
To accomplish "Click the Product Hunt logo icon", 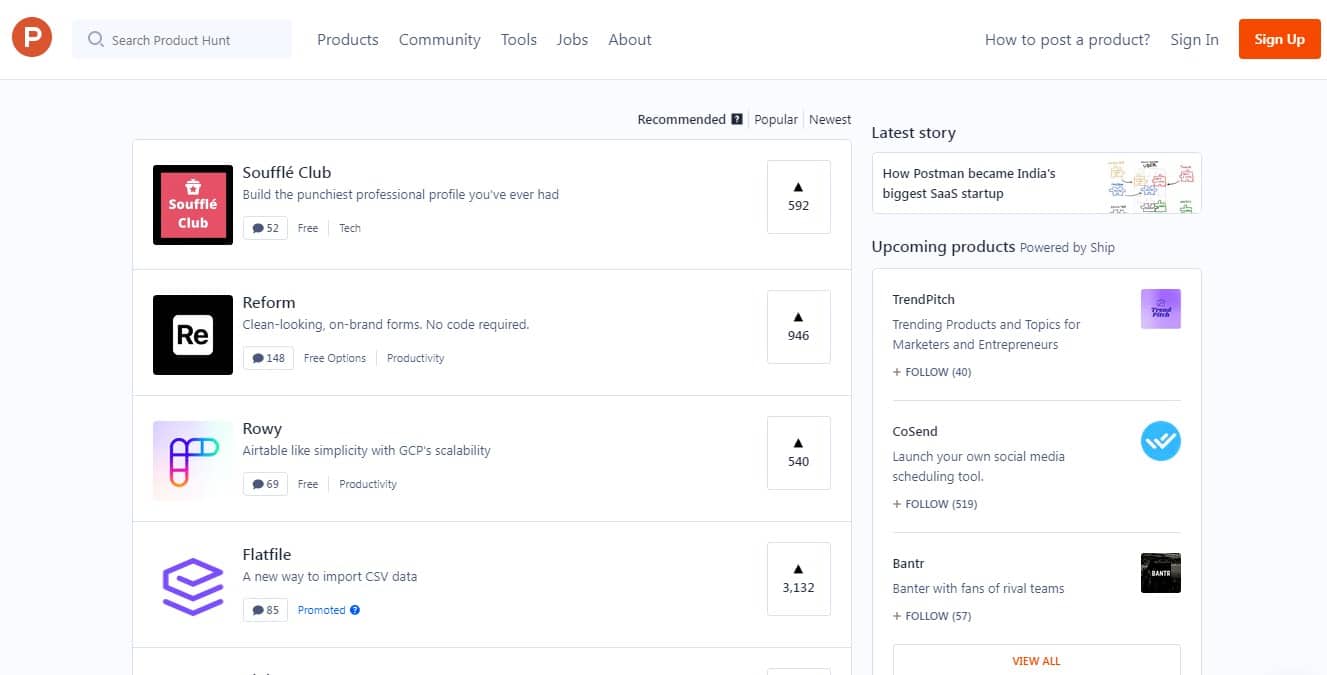I will tap(32, 38).
